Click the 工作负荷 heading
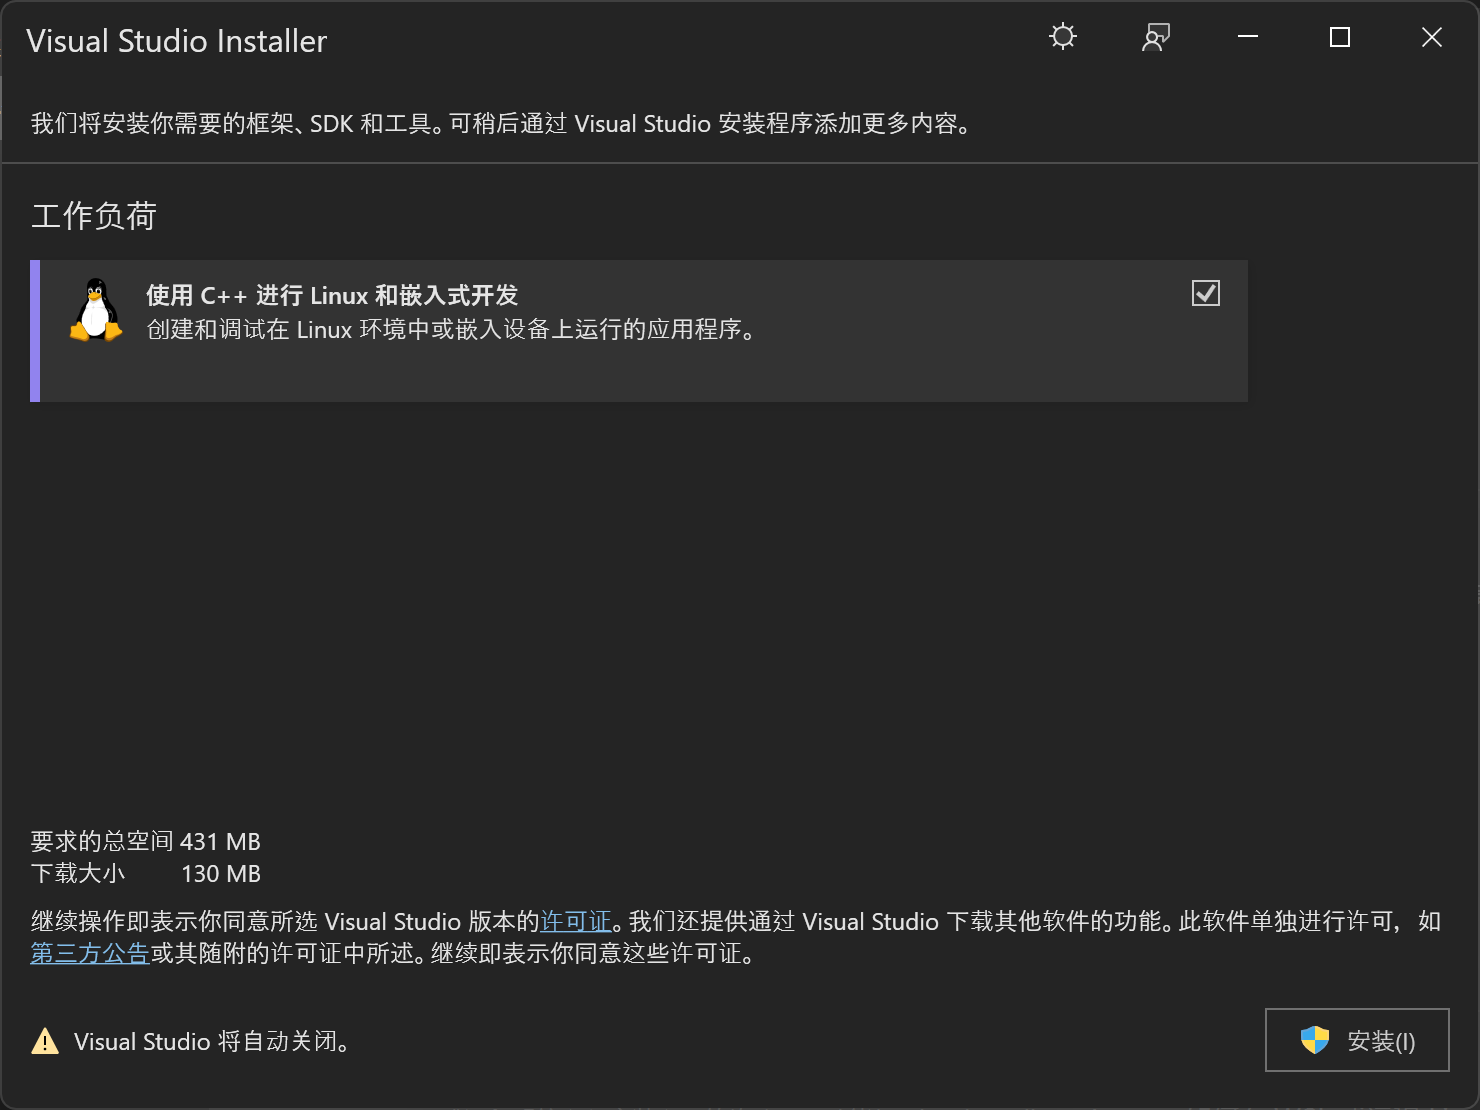1480x1110 pixels. pos(94,216)
